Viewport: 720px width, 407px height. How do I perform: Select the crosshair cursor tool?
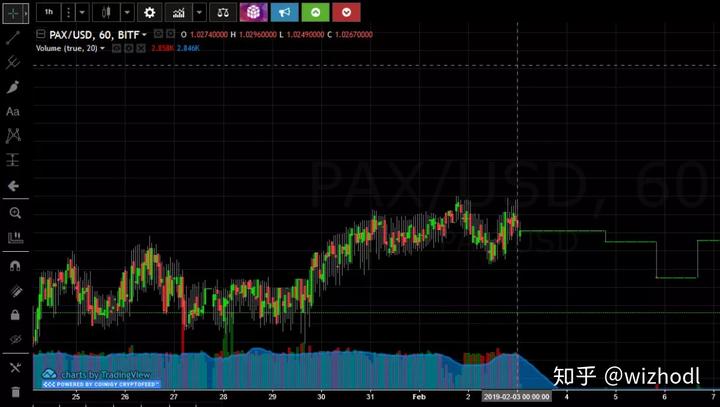pyautogui.click(x=13, y=13)
